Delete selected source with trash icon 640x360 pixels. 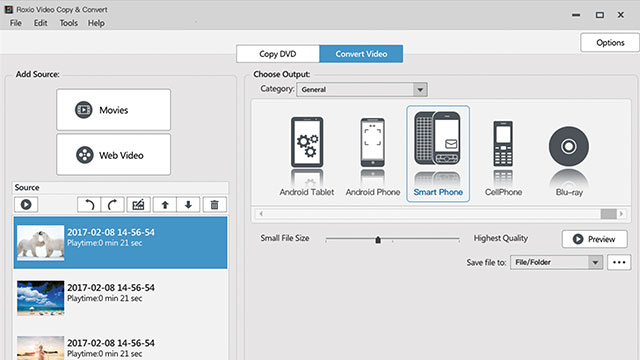(214, 204)
